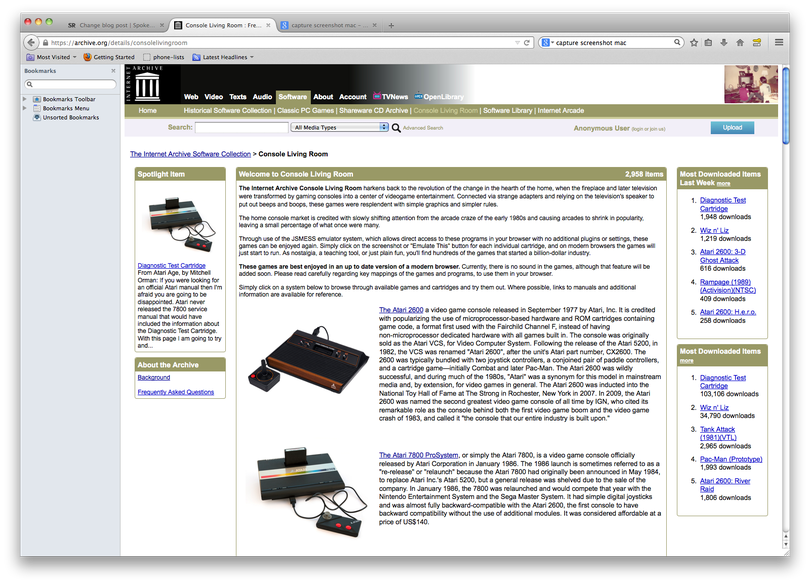Open the OpenLibrary section
Image resolution: width=810 pixels, height=584 pixels.
point(439,97)
